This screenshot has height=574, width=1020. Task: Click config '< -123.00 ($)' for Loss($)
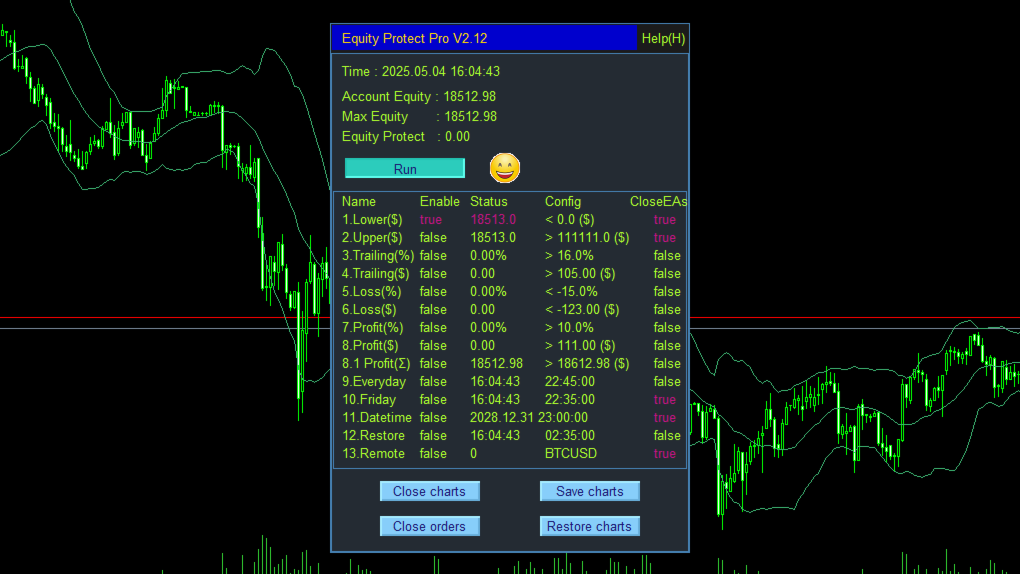point(582,310)
